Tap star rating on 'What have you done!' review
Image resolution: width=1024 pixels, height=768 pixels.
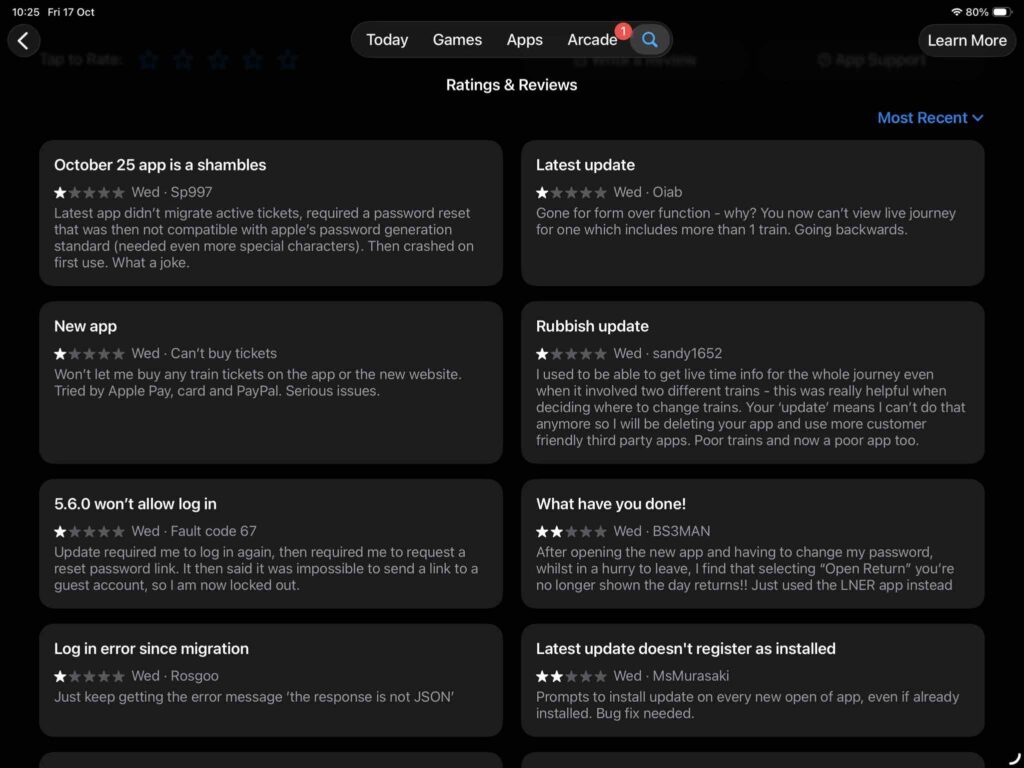571,531
